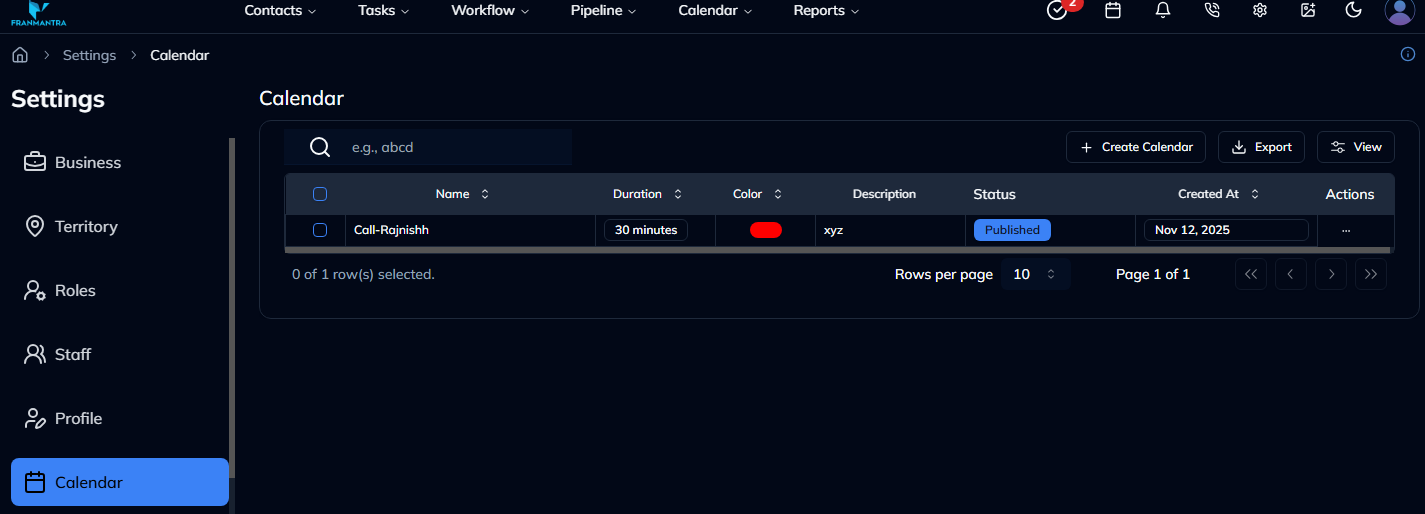Click the '0 of 1 row(s) selected.' text
This screenshot has width=1425, height=514.
click(x=363, y=274)
